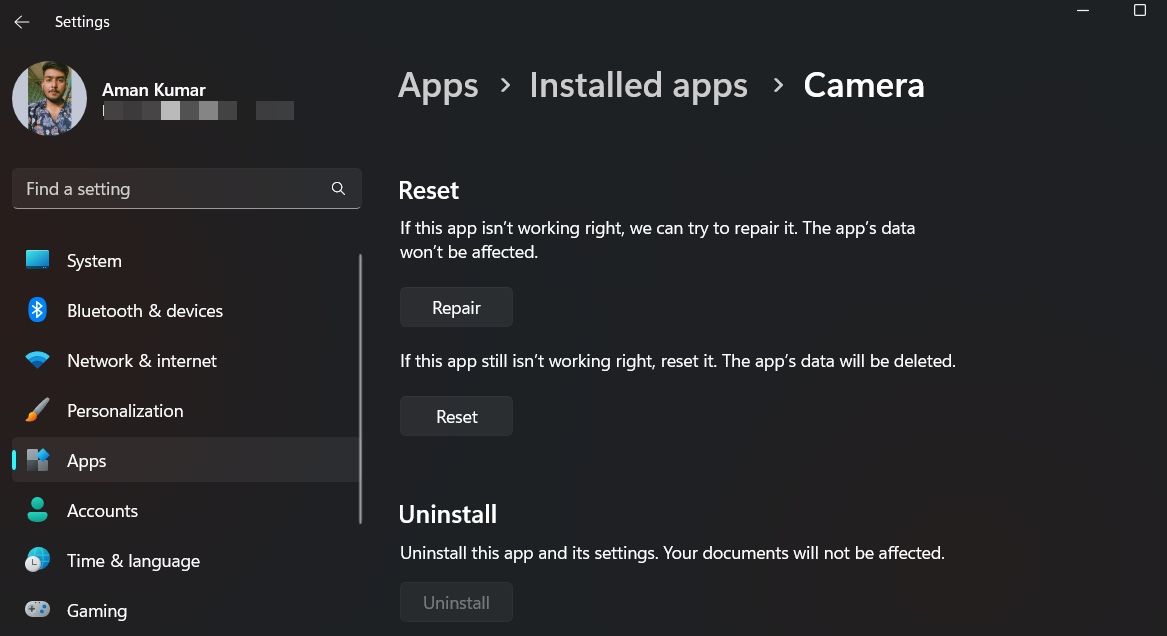Click the Reset button for Camera
This screenshot has height=636, width=1167.
pyautogui.click(x=456, y=416)
